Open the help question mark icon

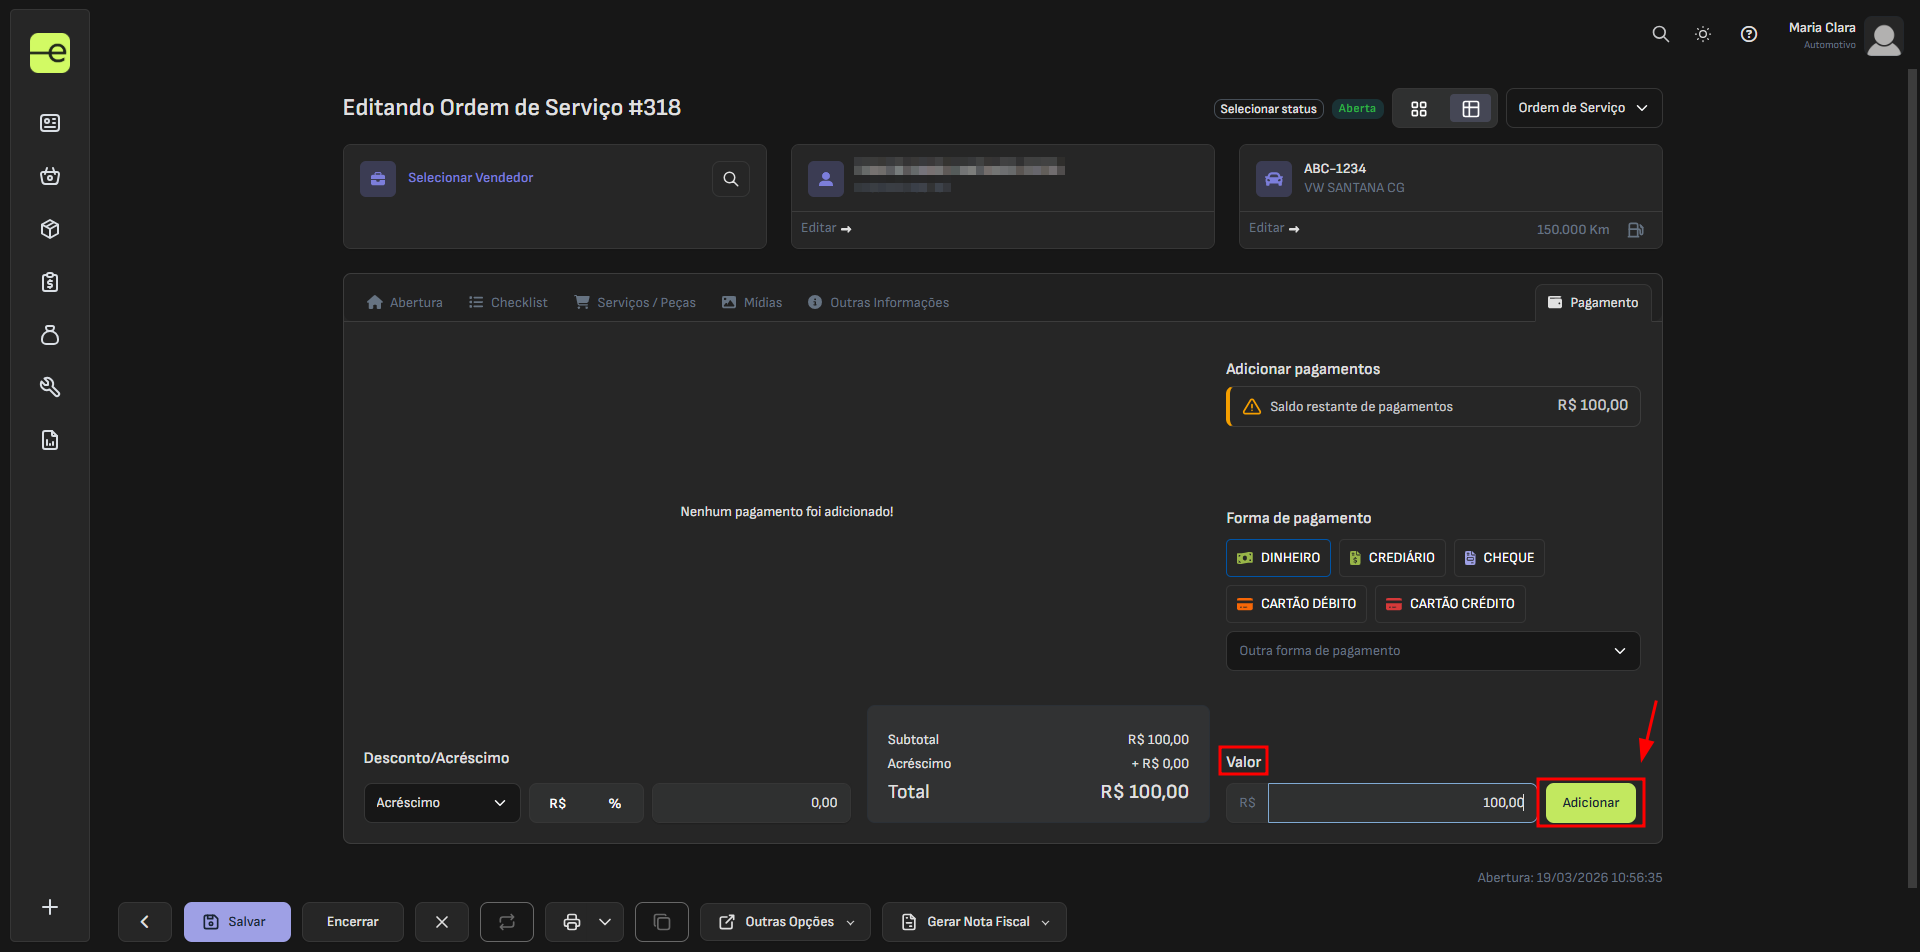pyautogui.click(x=1748, y=34)
